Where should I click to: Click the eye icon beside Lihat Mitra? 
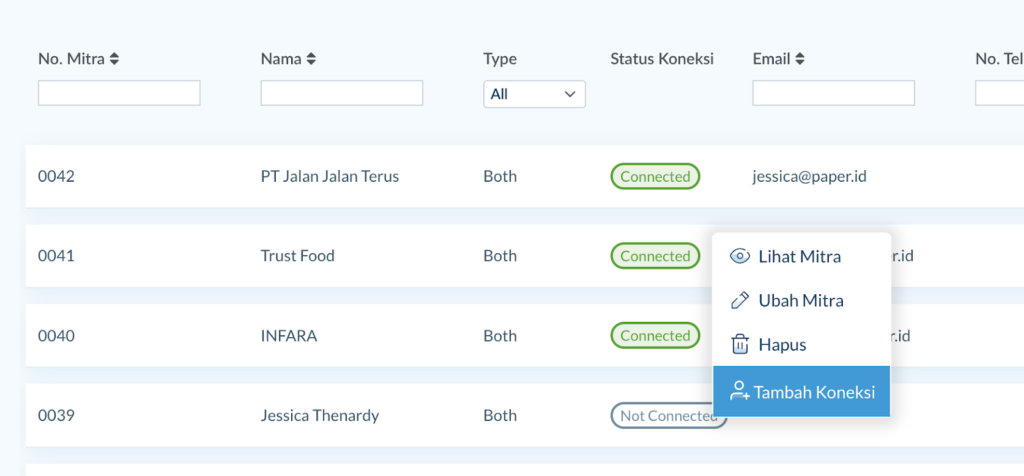740,256
